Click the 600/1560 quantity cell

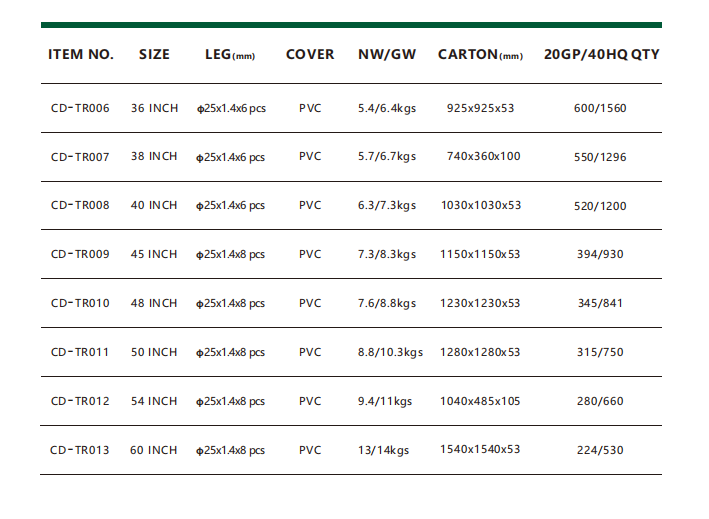601,108
